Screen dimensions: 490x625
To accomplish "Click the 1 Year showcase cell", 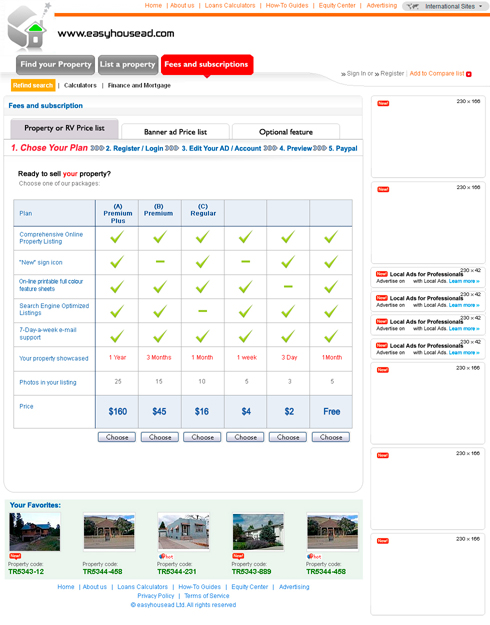I will click(x=118, y=358).
